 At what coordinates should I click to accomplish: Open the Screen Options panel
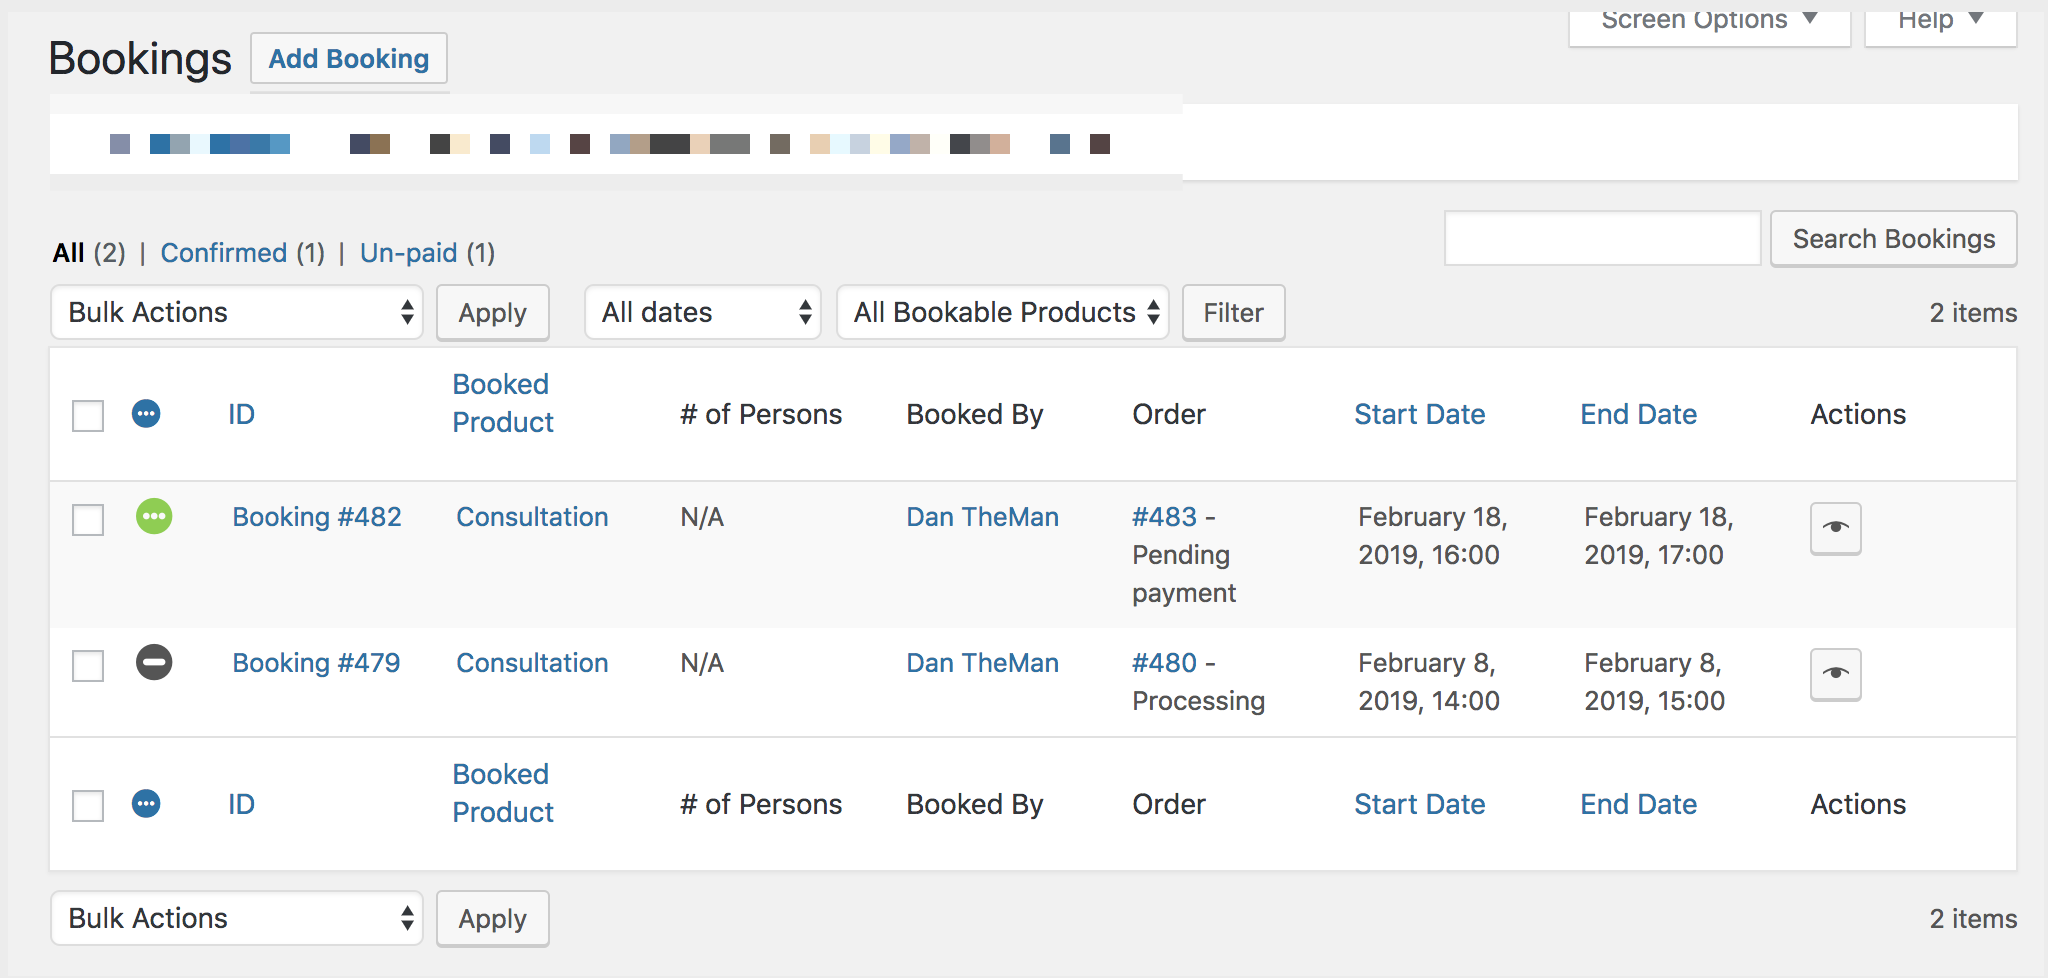(1708, 22)
